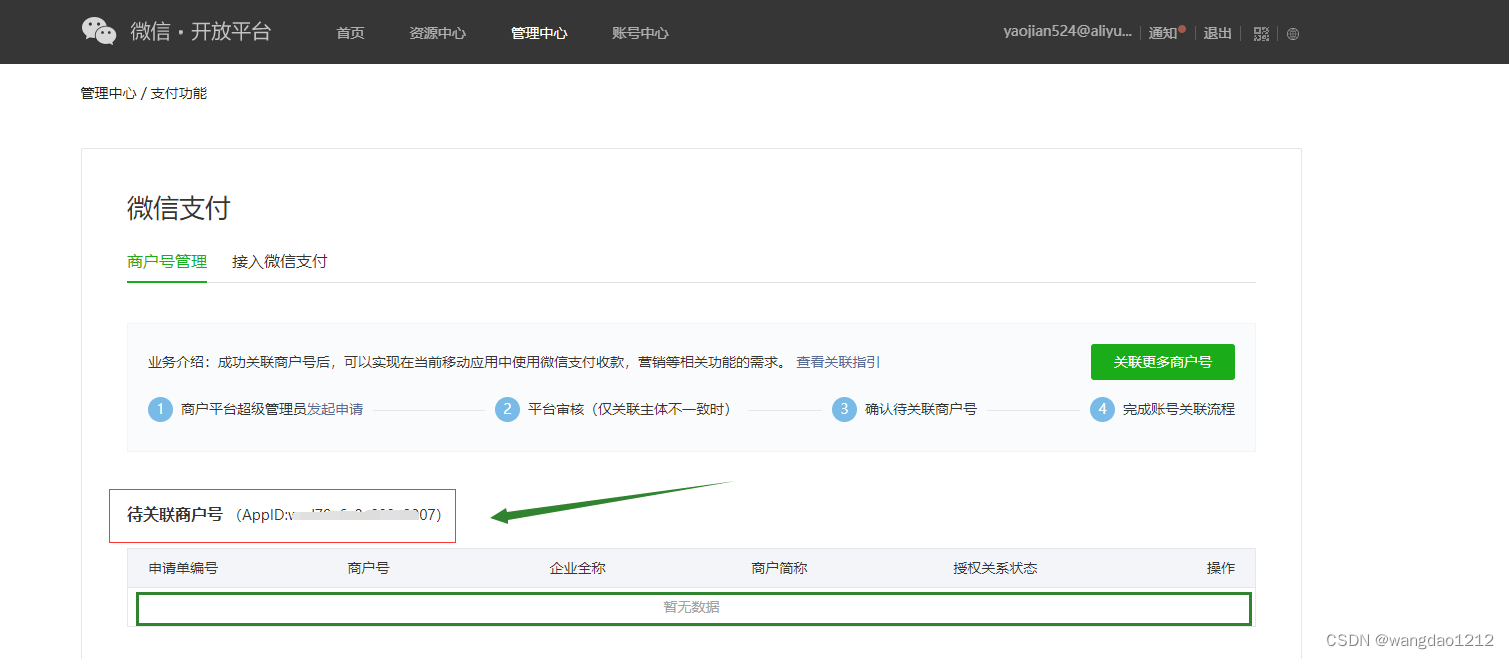1509x659 pixels.
Task: Click 暂无数据 empty table row
Action: coord(693,608)
